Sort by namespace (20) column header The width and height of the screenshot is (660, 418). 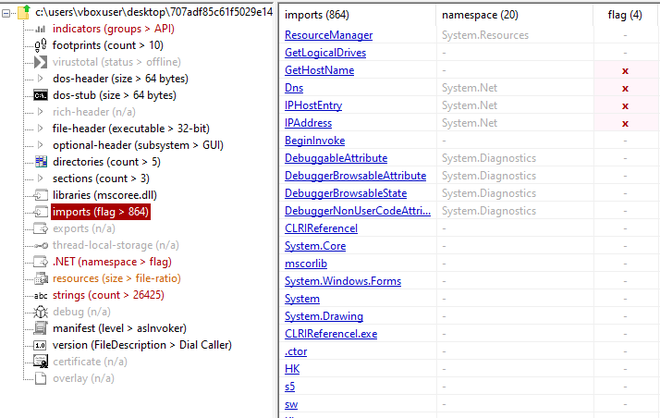click(x=480, y=15)
